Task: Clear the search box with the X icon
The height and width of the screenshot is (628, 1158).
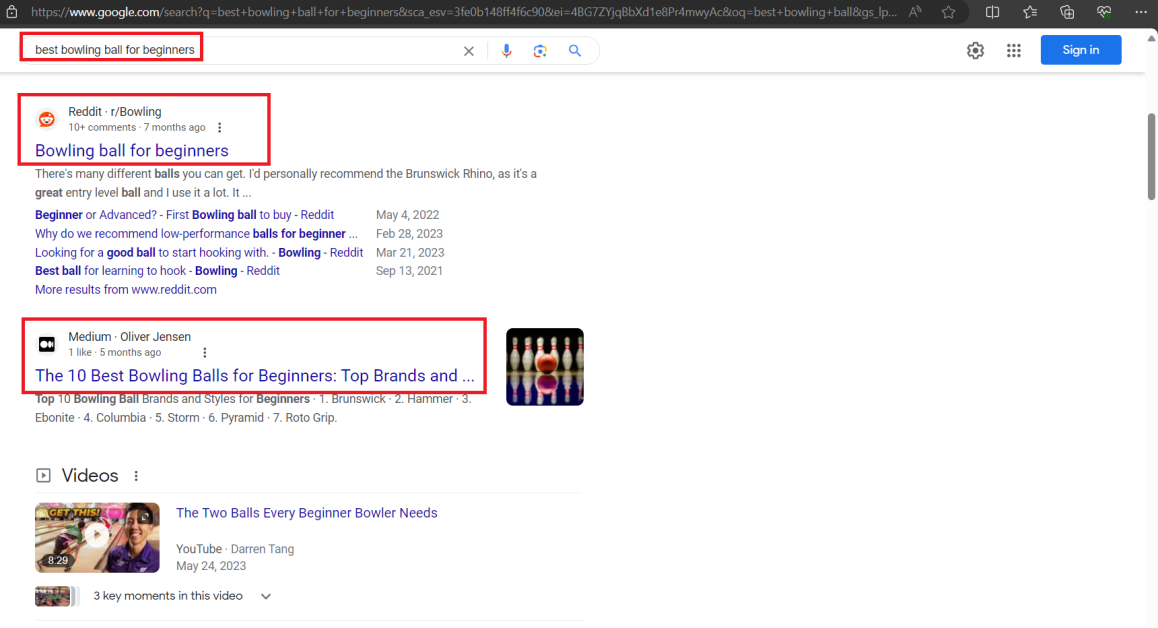Action: (x=468, y=51)
